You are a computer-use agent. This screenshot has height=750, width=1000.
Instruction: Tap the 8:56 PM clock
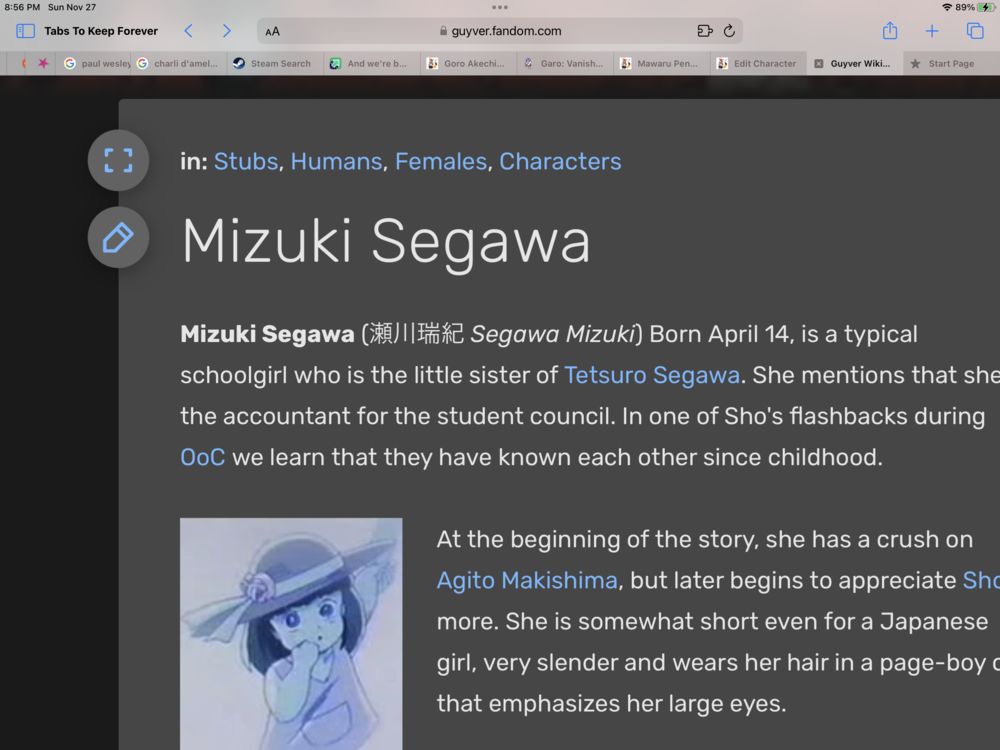tap(22, 7)
